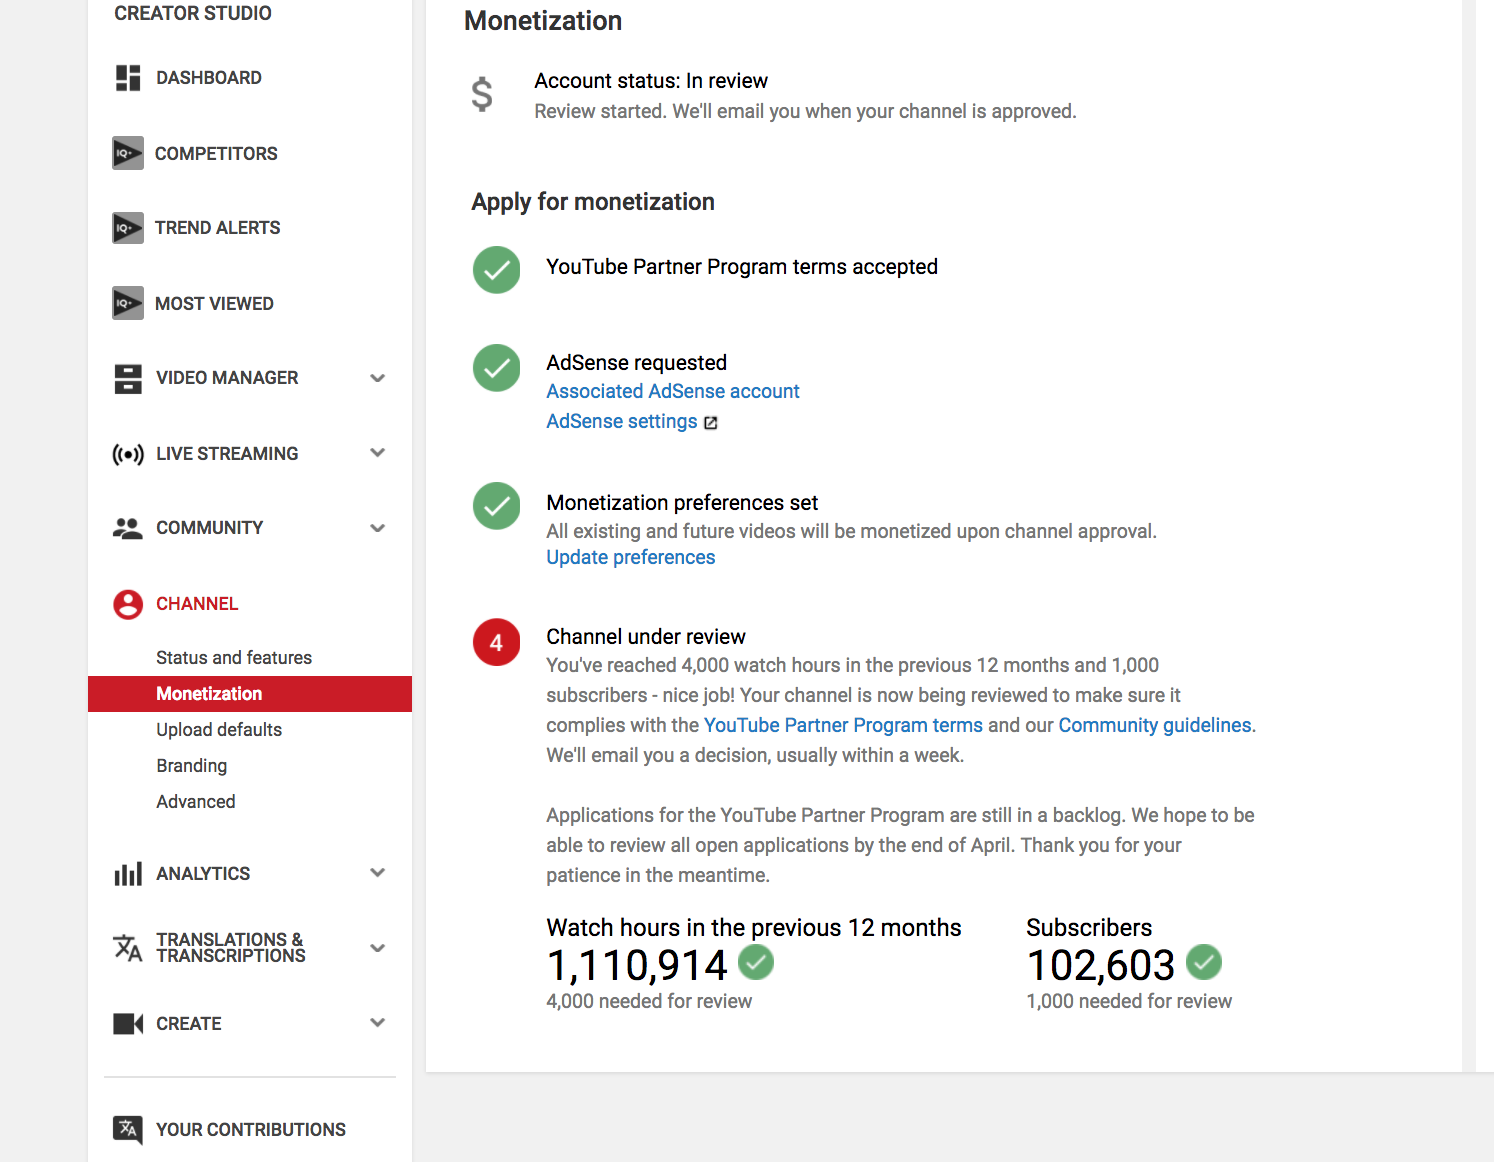The image size is (1494, 1162).
Task: Click the red step 4 circle icon
Action: [497, 642]
